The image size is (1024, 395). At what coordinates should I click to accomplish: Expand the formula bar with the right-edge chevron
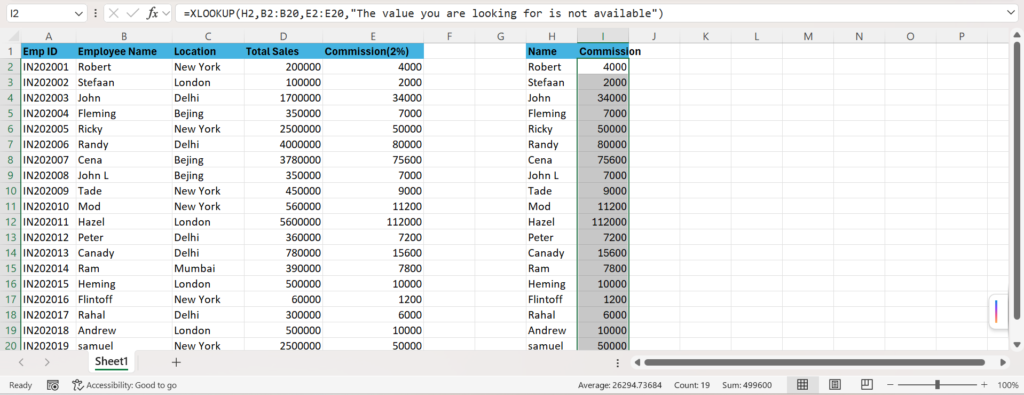coord(1011,13)
